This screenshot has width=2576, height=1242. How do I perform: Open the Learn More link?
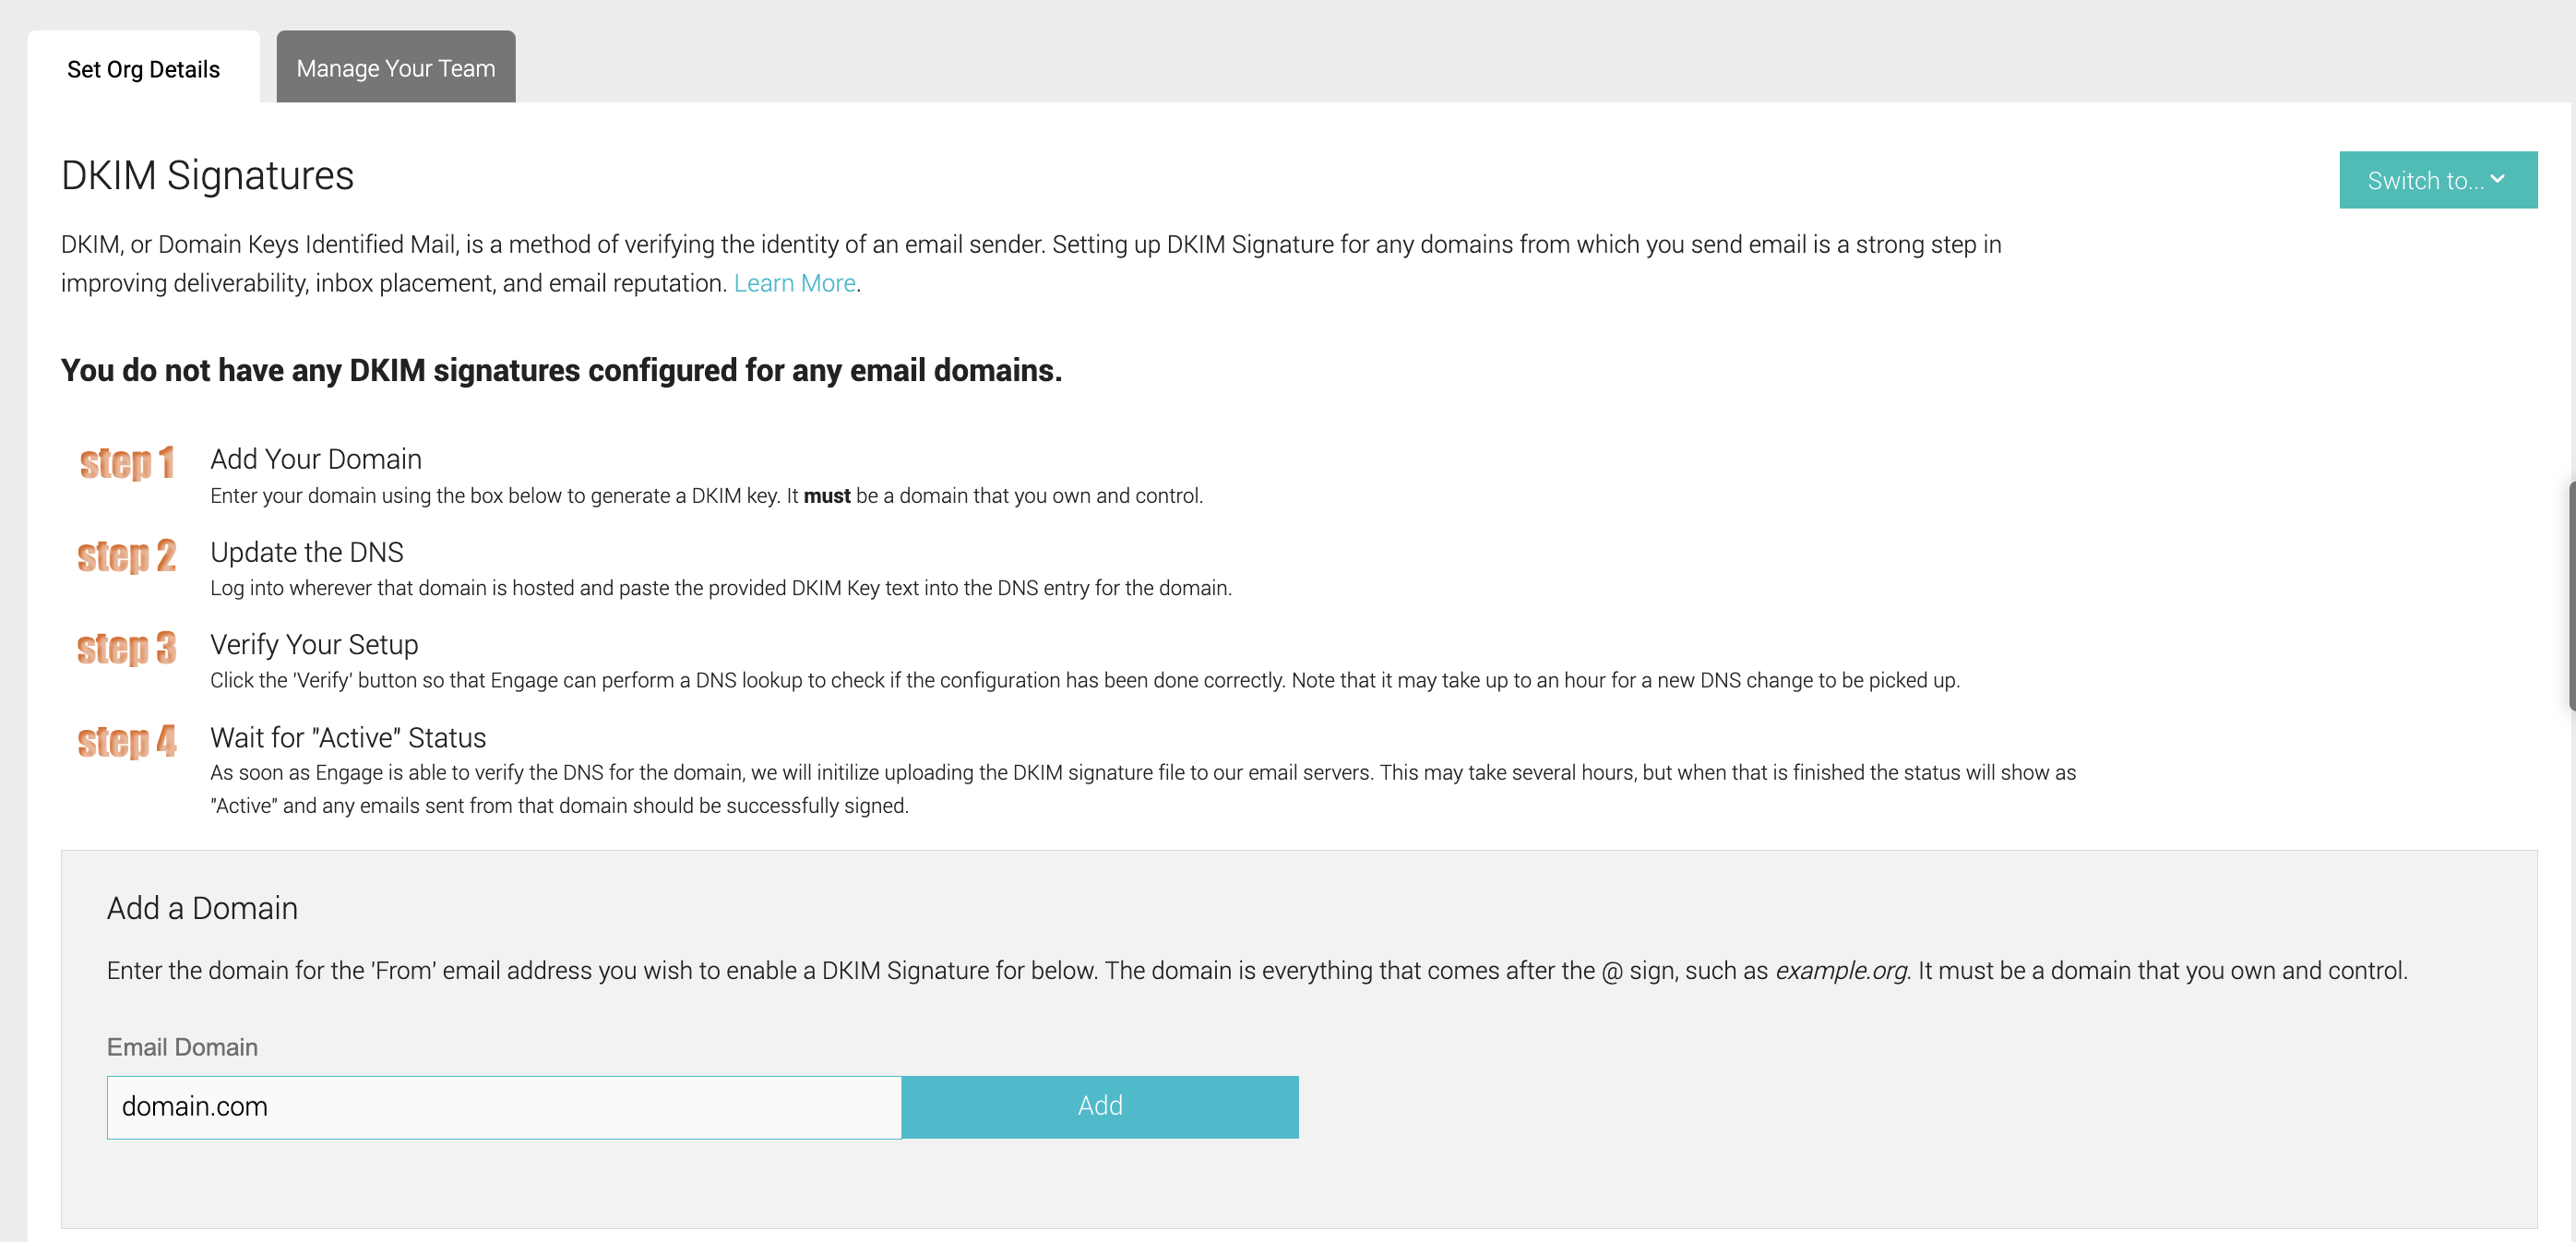click(794, 283)
